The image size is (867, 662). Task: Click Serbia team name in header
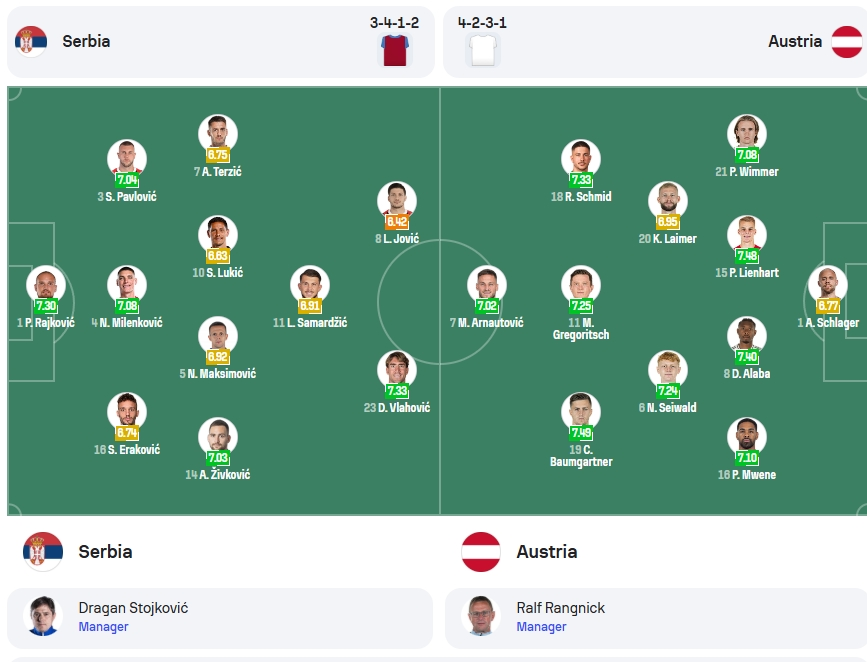tap(86, 41)
